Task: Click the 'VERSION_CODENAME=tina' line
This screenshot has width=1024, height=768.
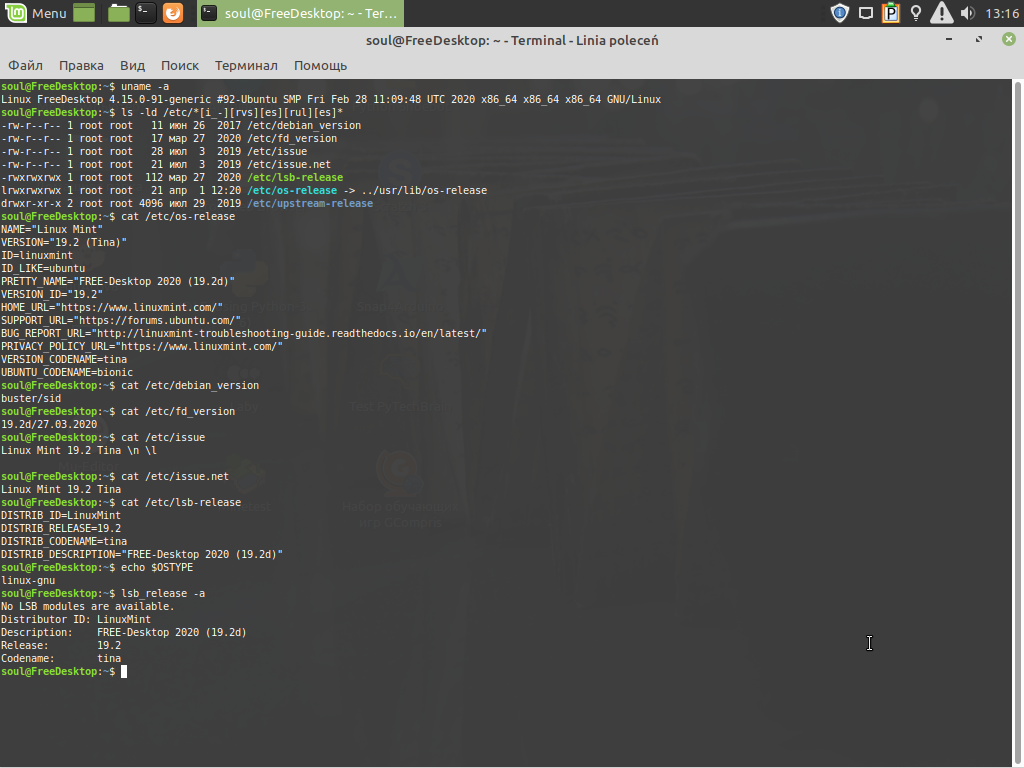Action: coord(64,360)
